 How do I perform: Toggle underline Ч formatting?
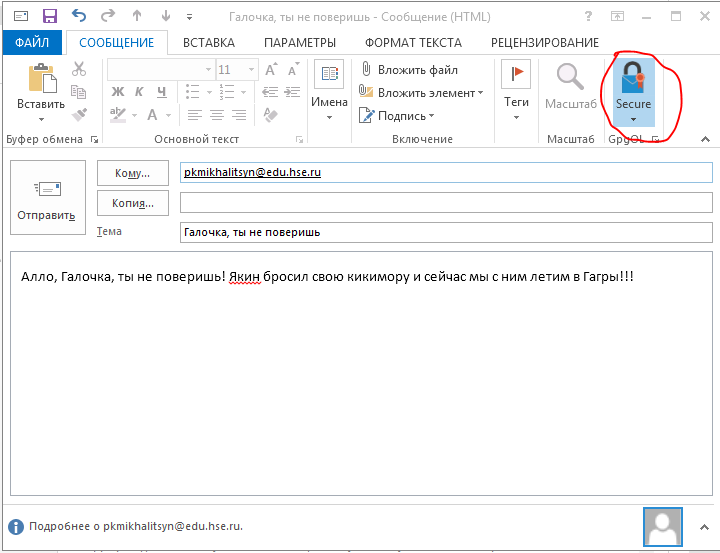click(x=162, y=92)
